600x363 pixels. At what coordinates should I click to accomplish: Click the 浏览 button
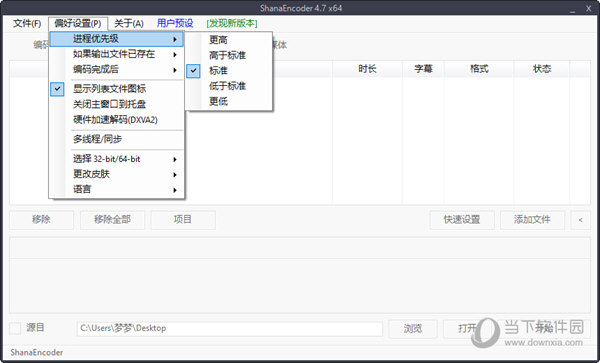413,329
